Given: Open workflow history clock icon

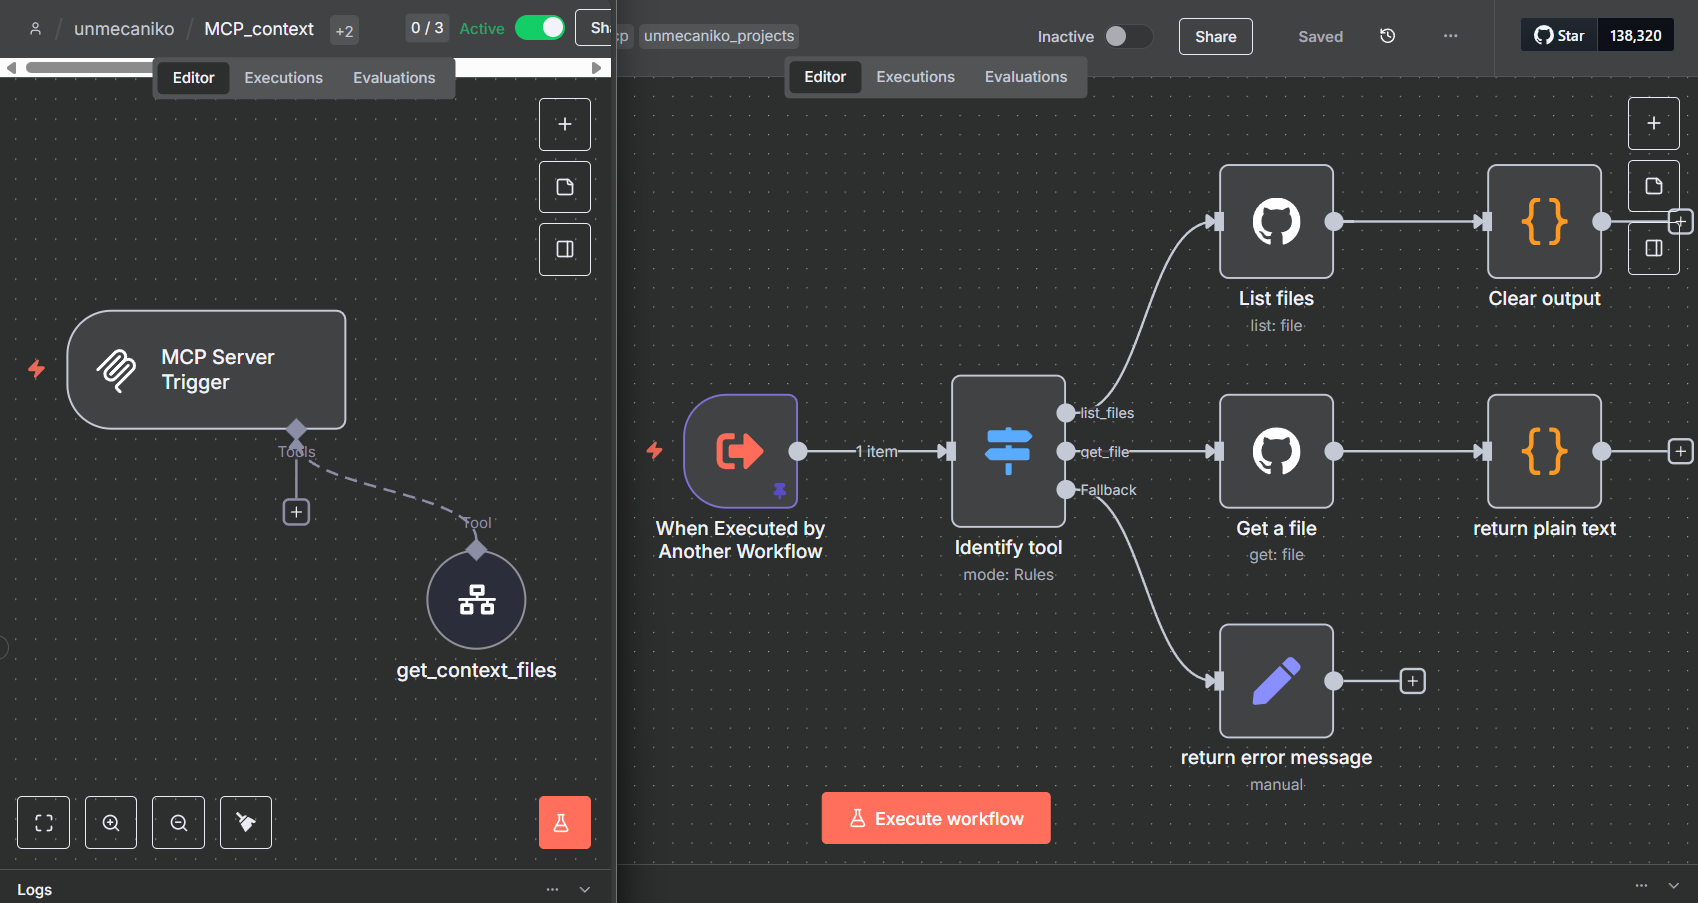Looking at the screenshot, I should 1387,36.
